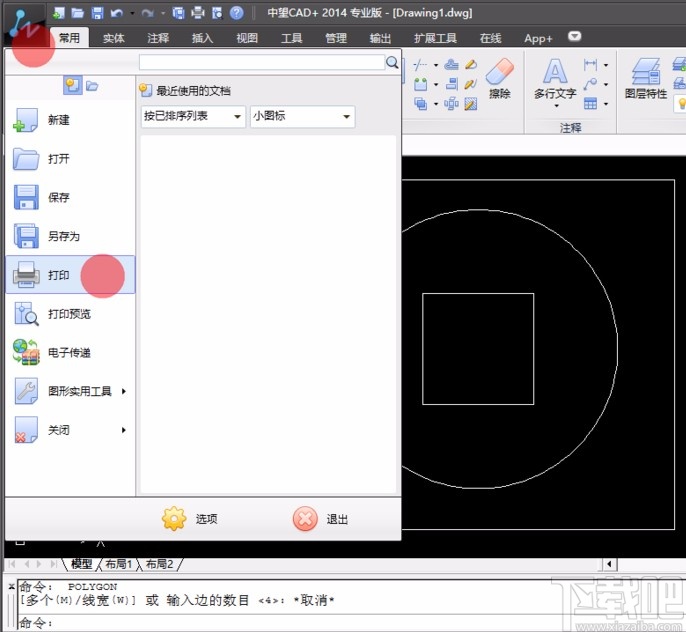Click the magnifier search icon in menu

(x=392, y=63)
